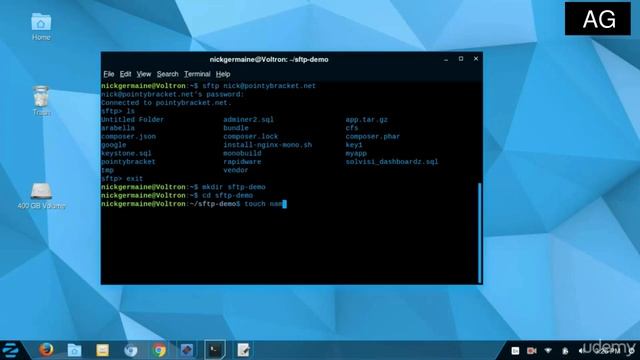Click the keyboard layout tray indicator
Image resolution: width=640 pixels, height=360 pixels.
(515, 351)
